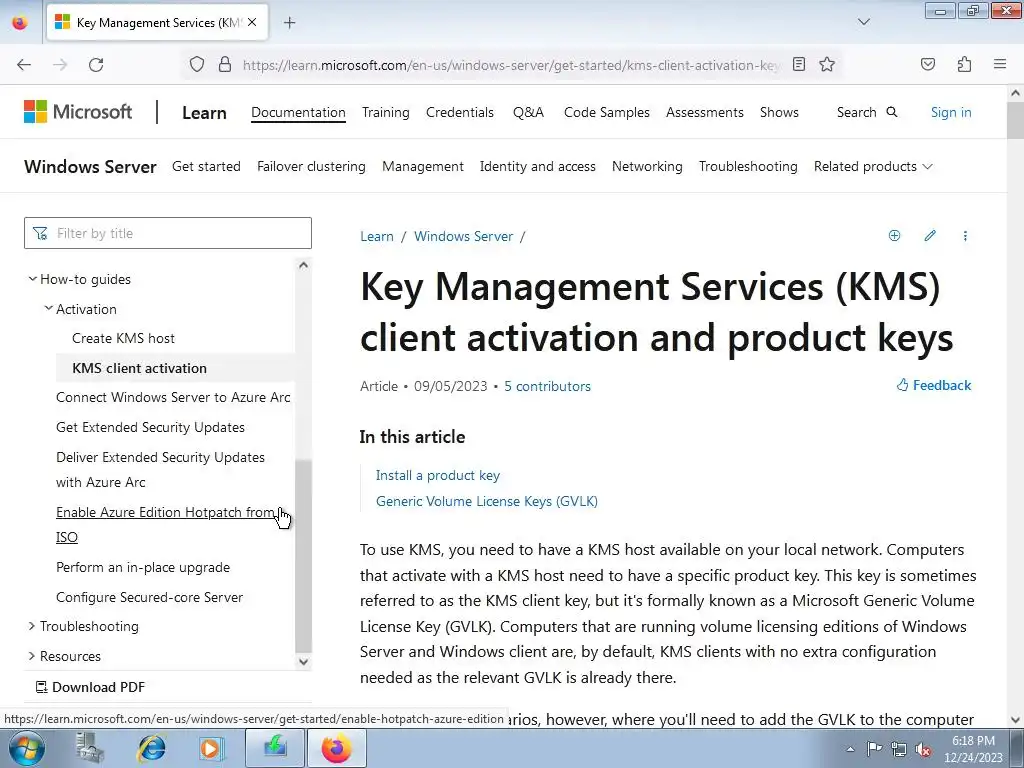This screenshot has height=768, width=1024.
Task: Bookmark this page with the star icon
Action: 827,64
